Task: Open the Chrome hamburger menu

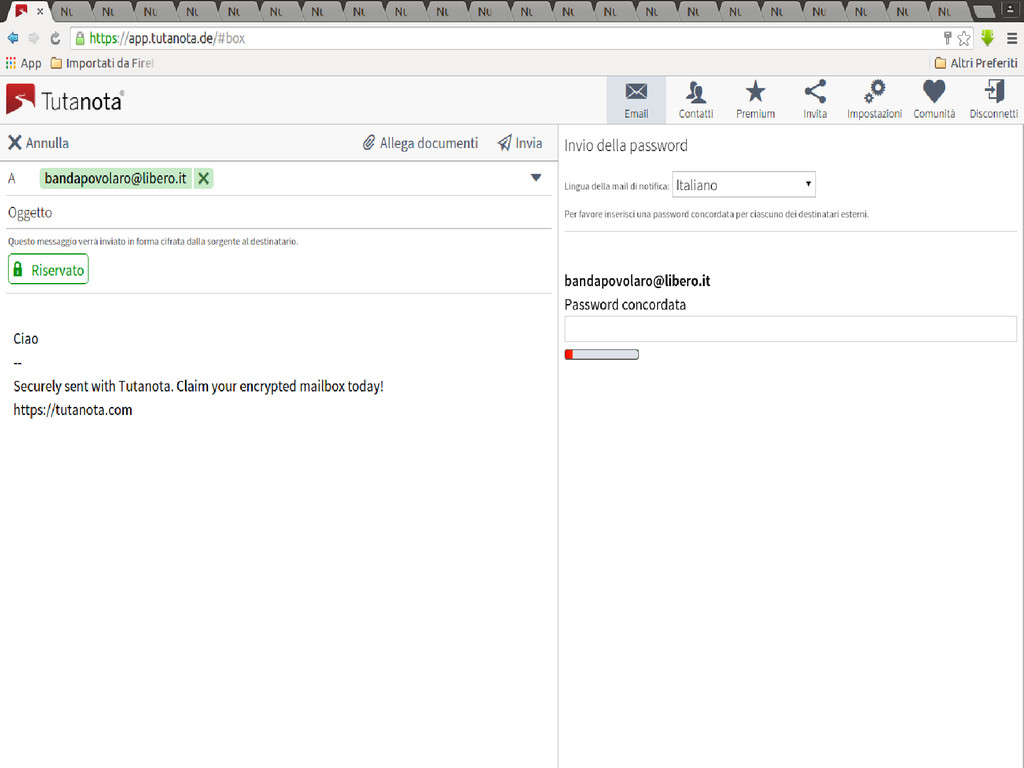Action: [x=1012, y=39]
